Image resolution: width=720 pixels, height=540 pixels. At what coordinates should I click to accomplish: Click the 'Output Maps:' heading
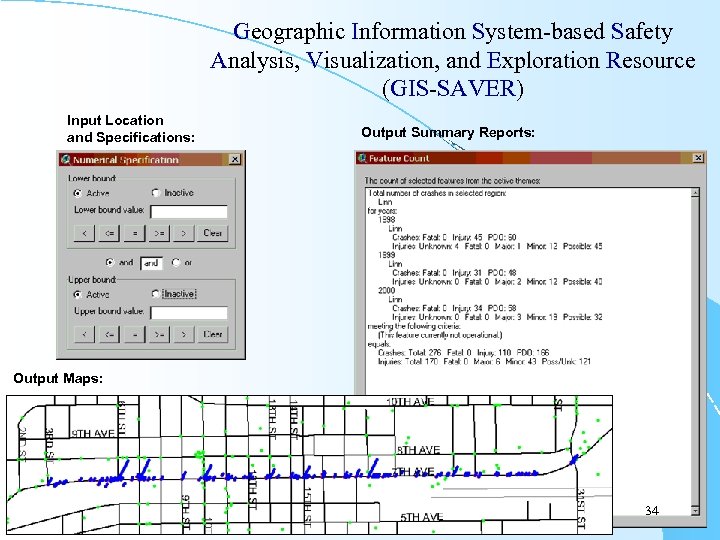pyautogui.click(x=58, y=378)
